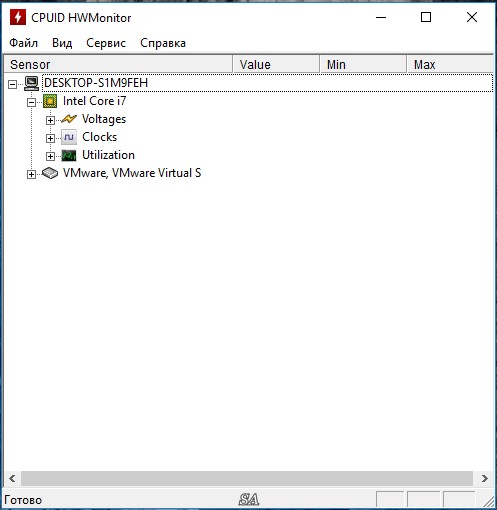
Task: Expand the Utilization node
Action: 50,156
